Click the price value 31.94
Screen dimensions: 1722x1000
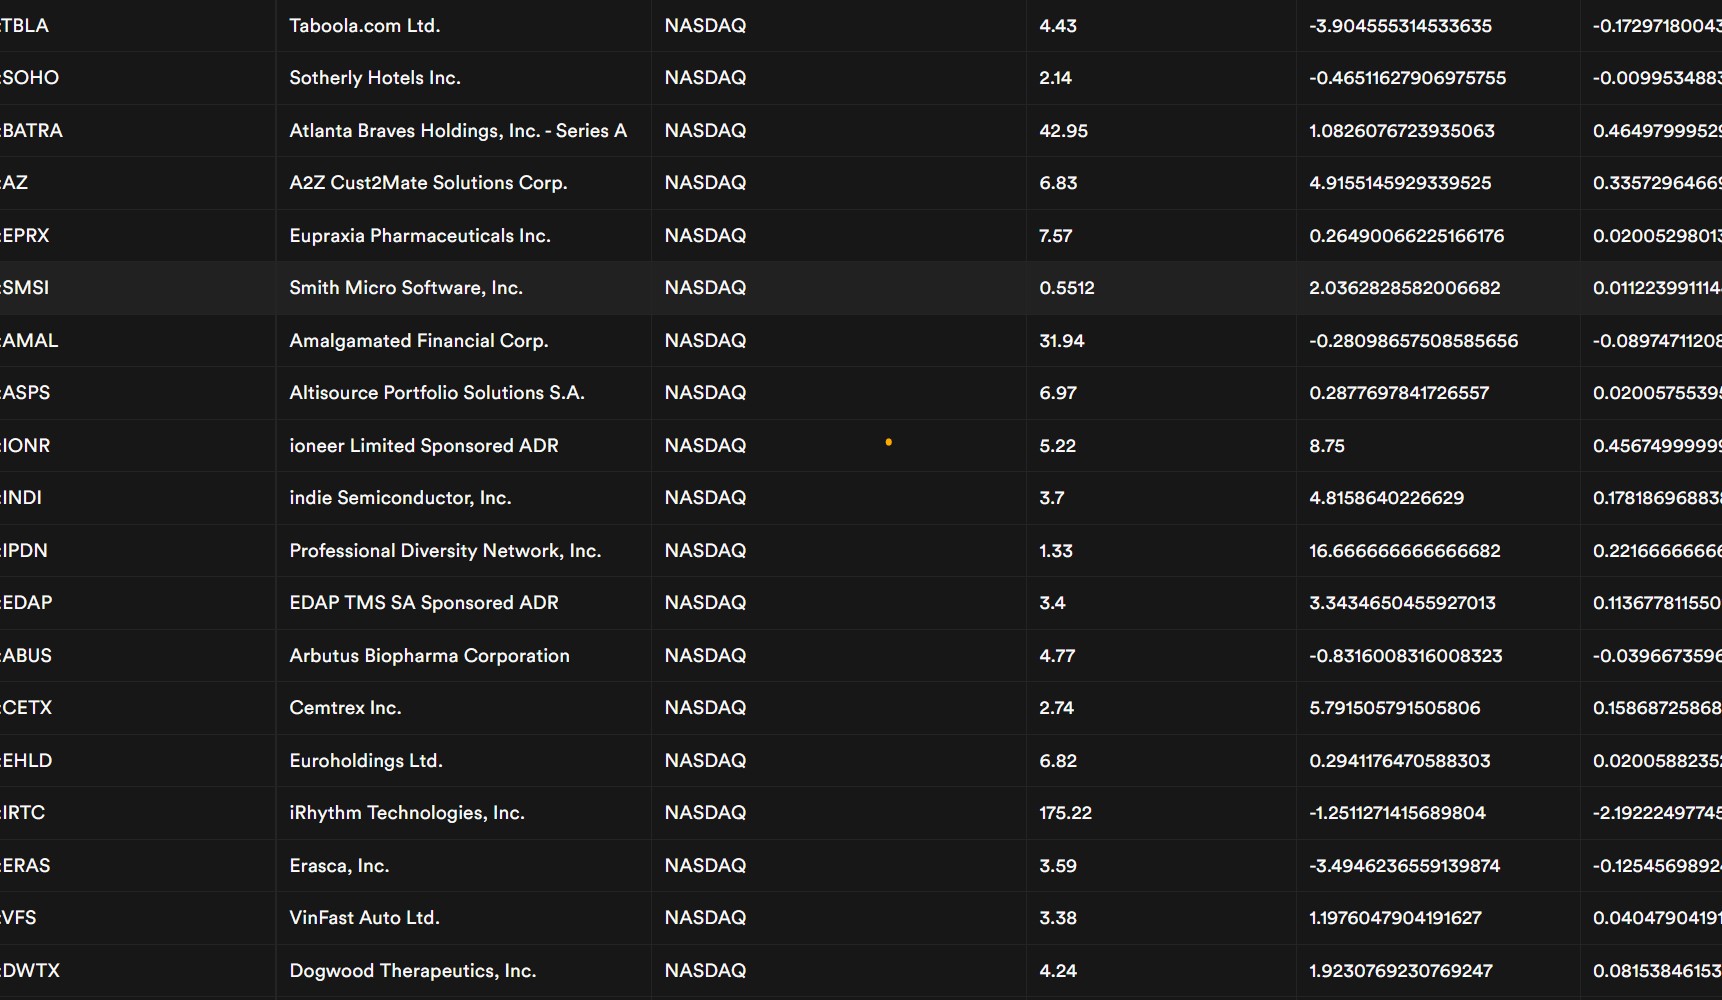(1062, 341)
